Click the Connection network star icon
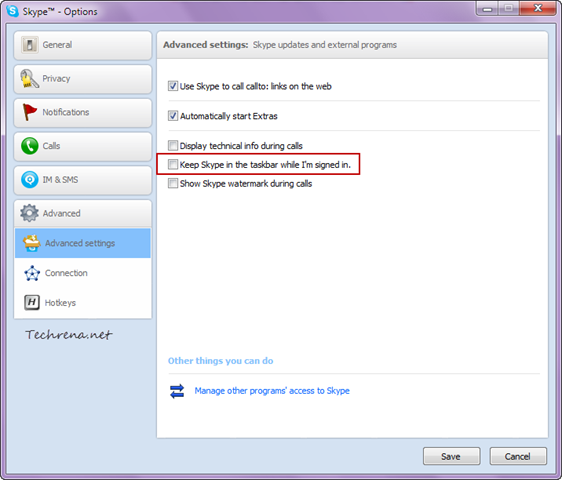Viewport: 562px width, 480px height. 32,273
